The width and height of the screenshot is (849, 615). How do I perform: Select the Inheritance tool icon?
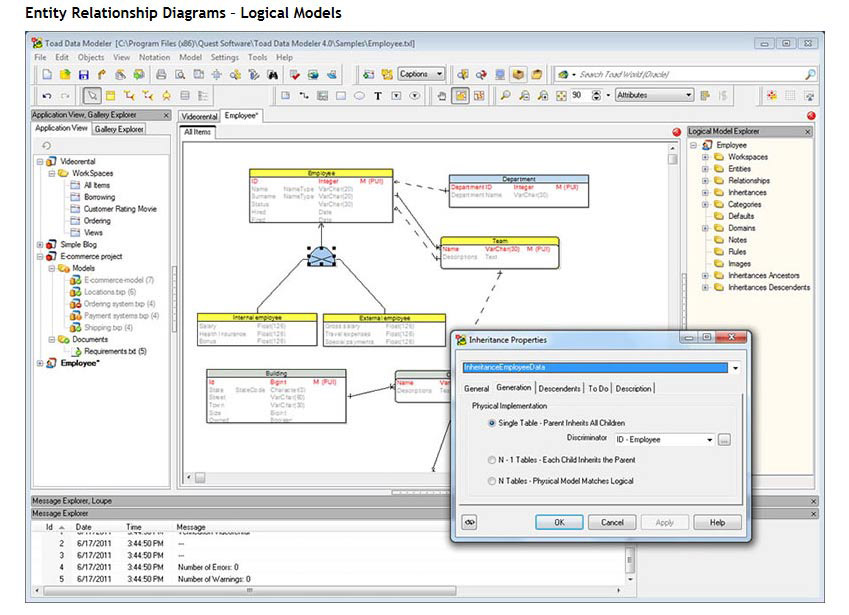pyautogui.click(x=166, y=96)
